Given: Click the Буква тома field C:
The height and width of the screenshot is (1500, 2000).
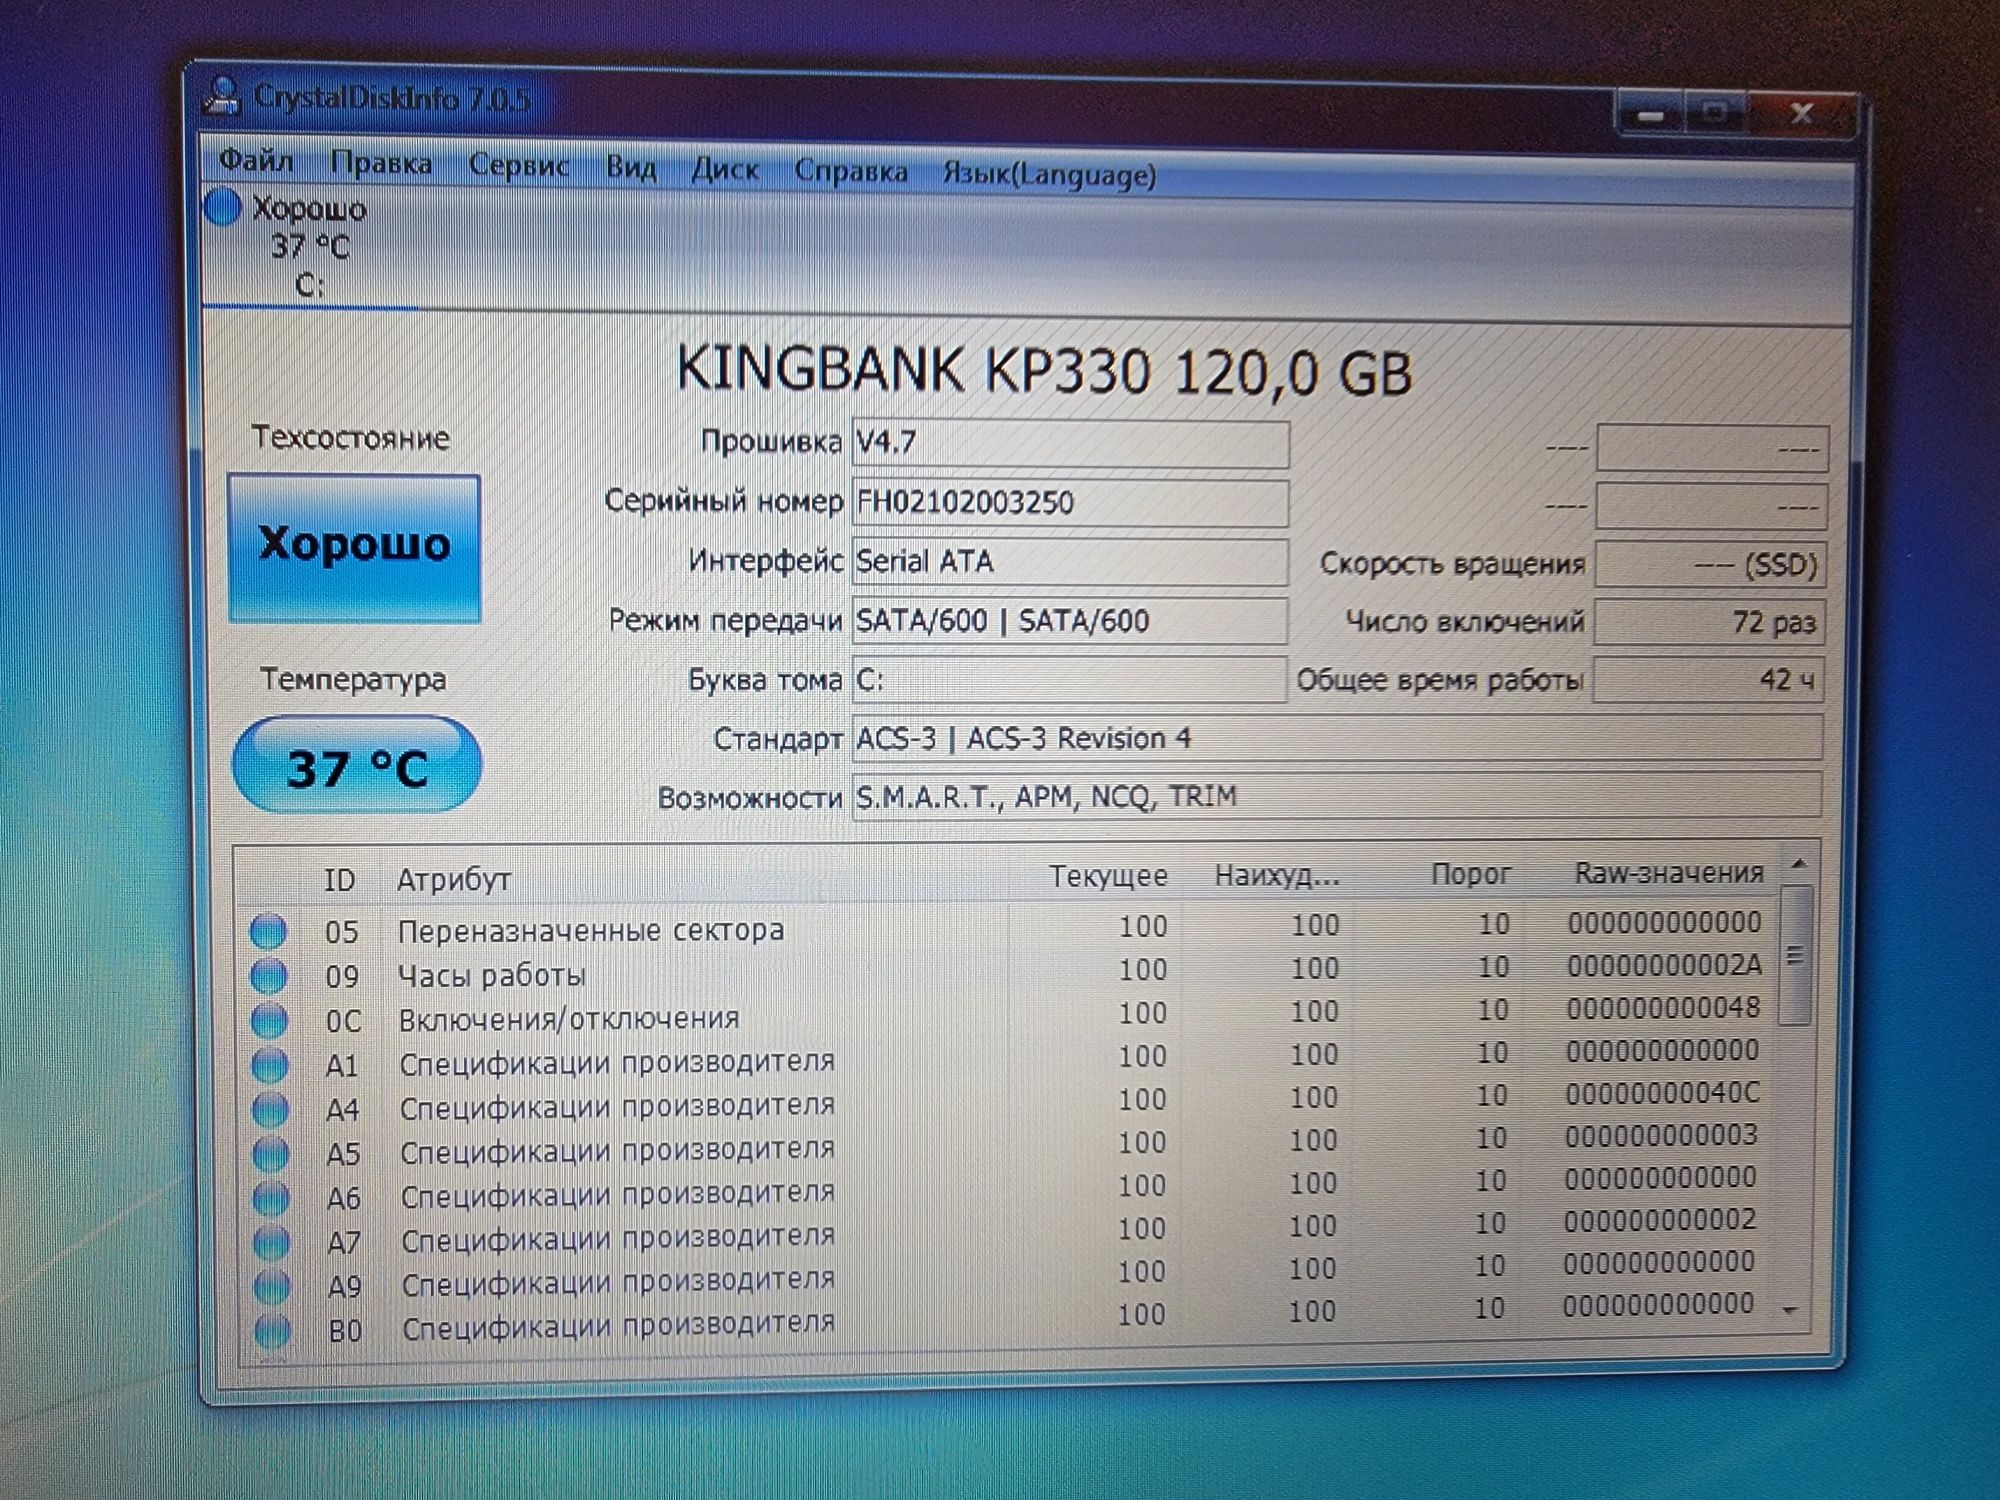Looking at the screenshot, I should [x=1069, y=680].
